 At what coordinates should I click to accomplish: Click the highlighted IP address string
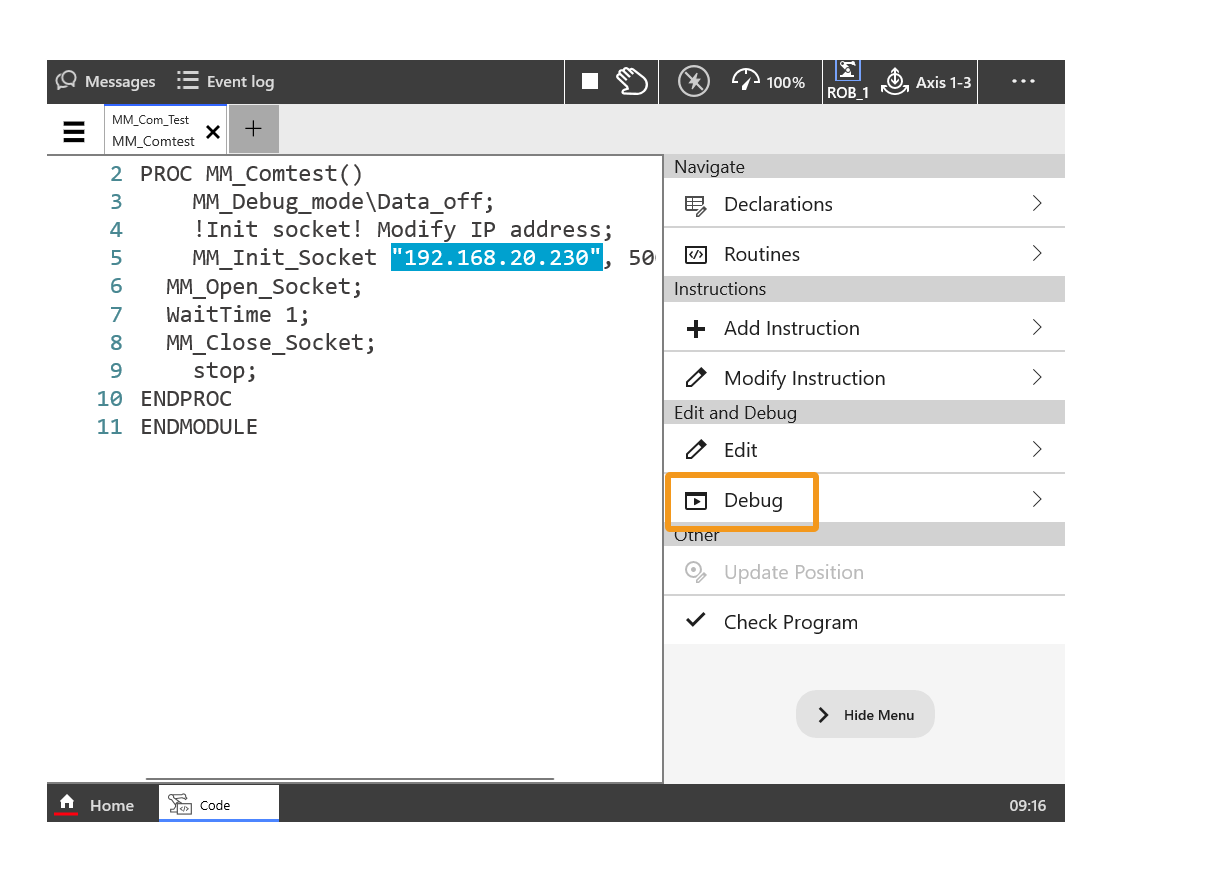[497, 258]
